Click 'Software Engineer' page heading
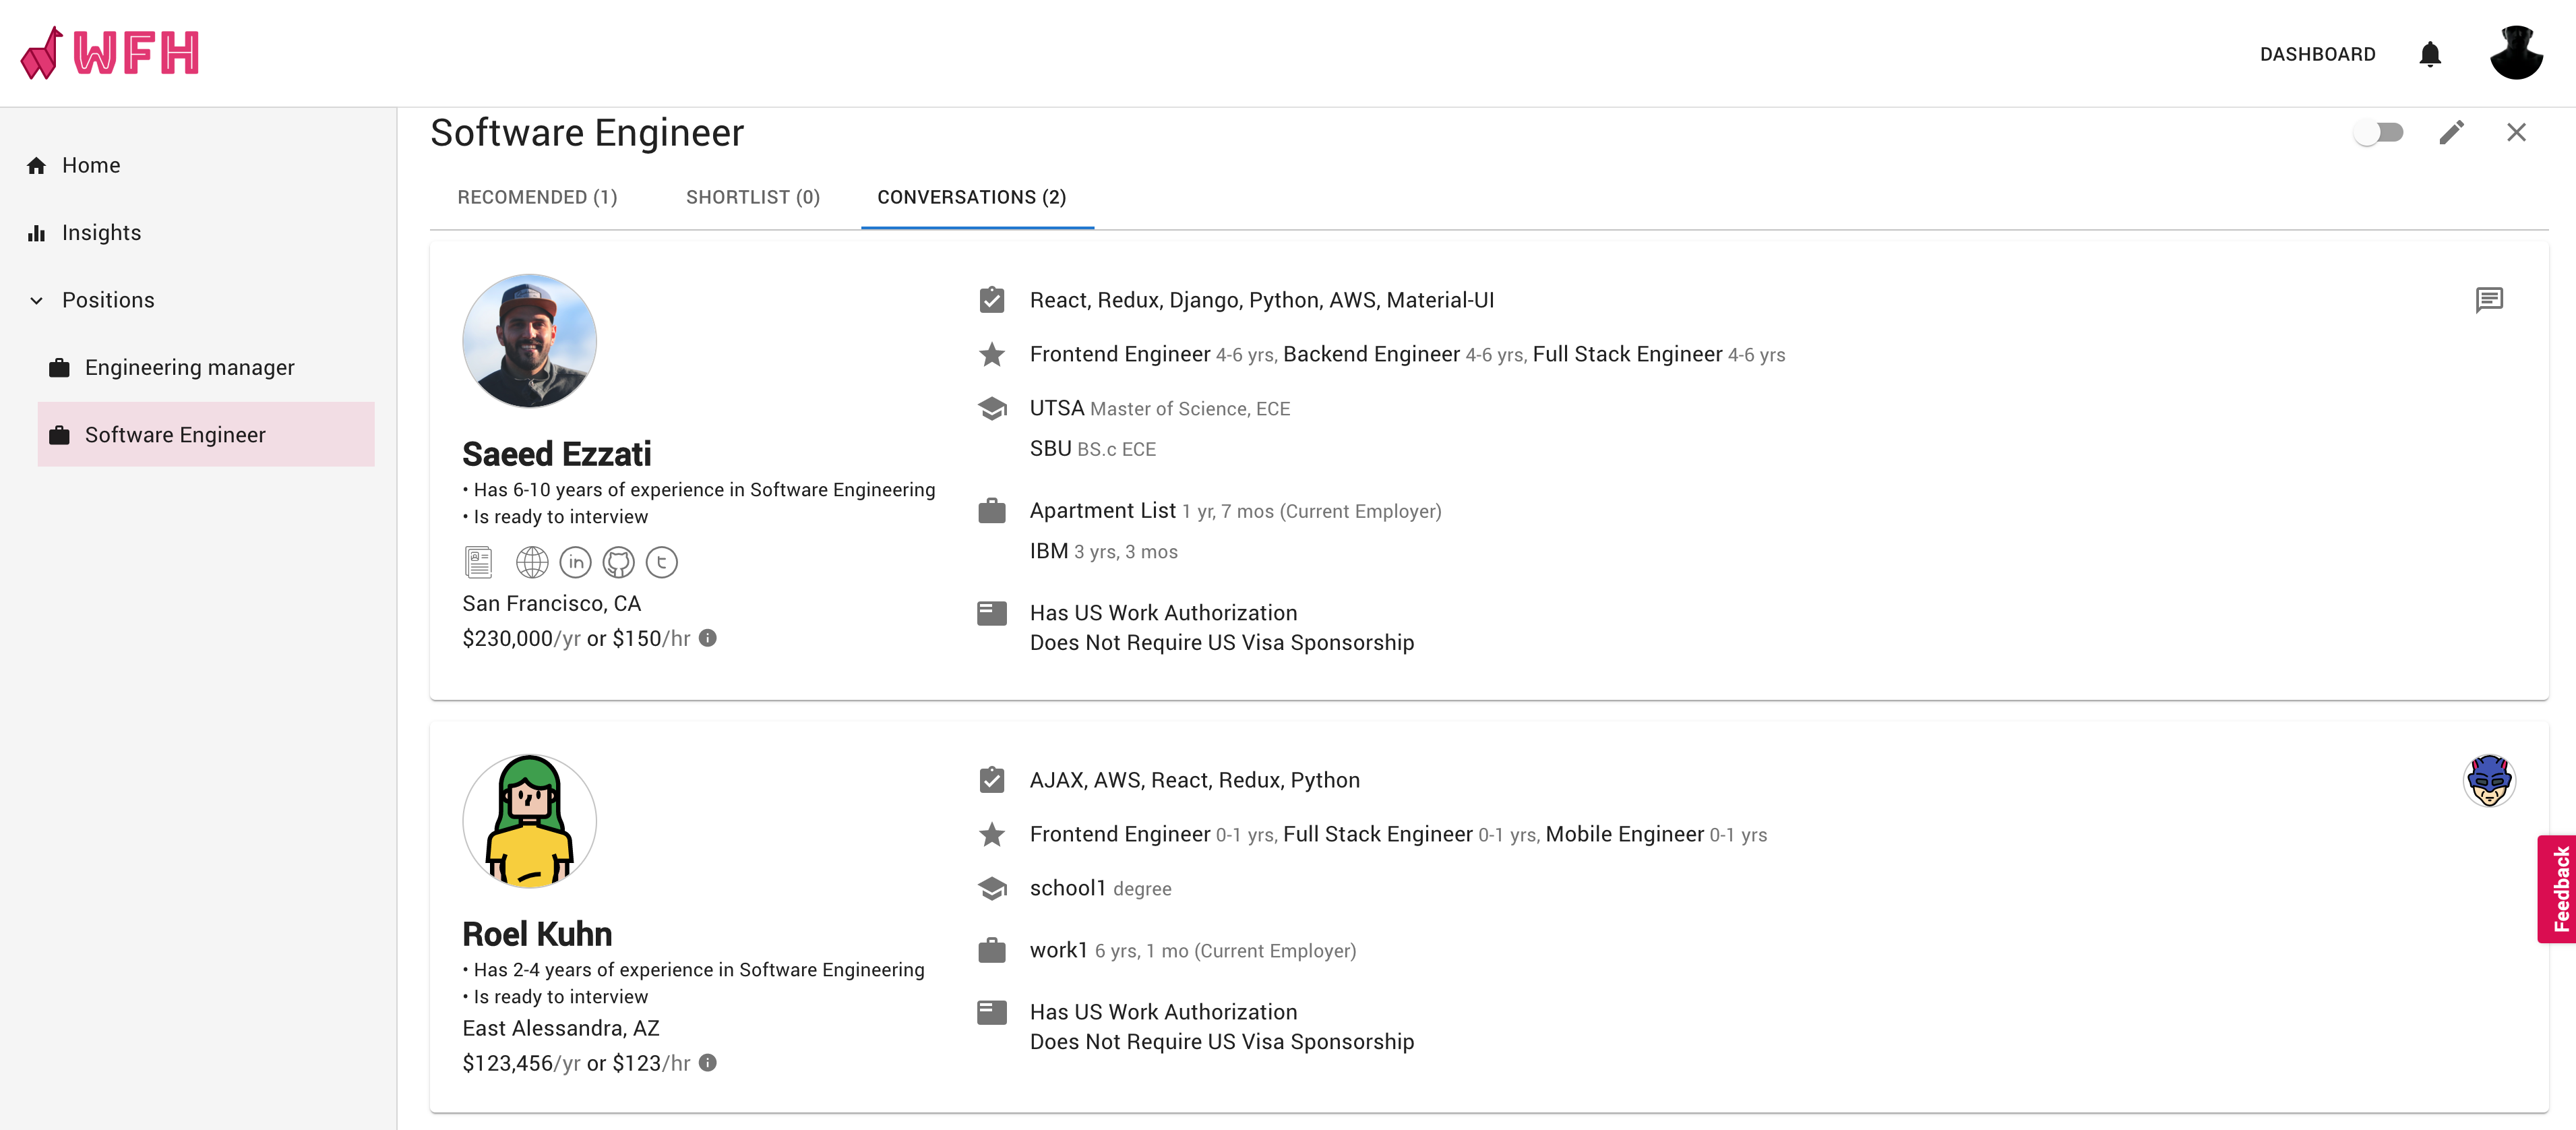The height and width of the screenshot is (1130, 2576). coord(587,133)
